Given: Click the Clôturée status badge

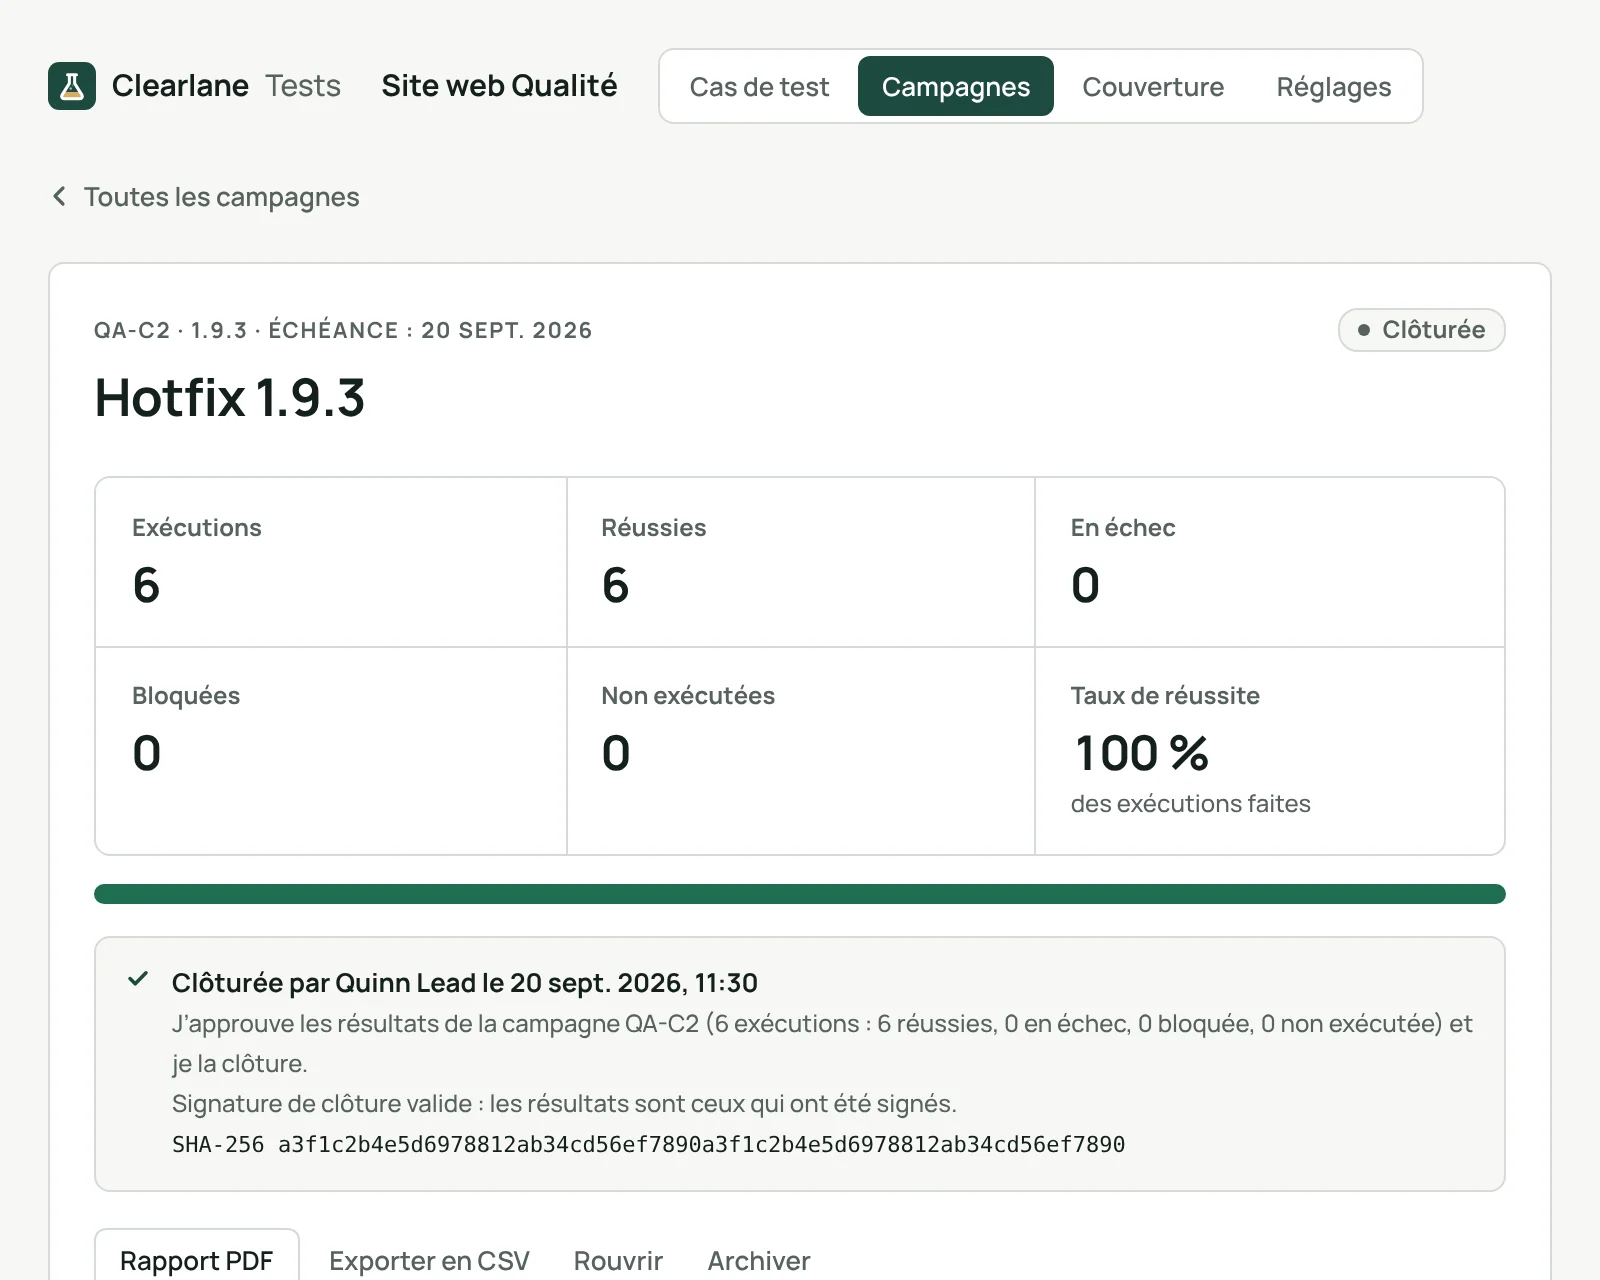Looking at the screenshot, I should click(x=1421, y=330).
